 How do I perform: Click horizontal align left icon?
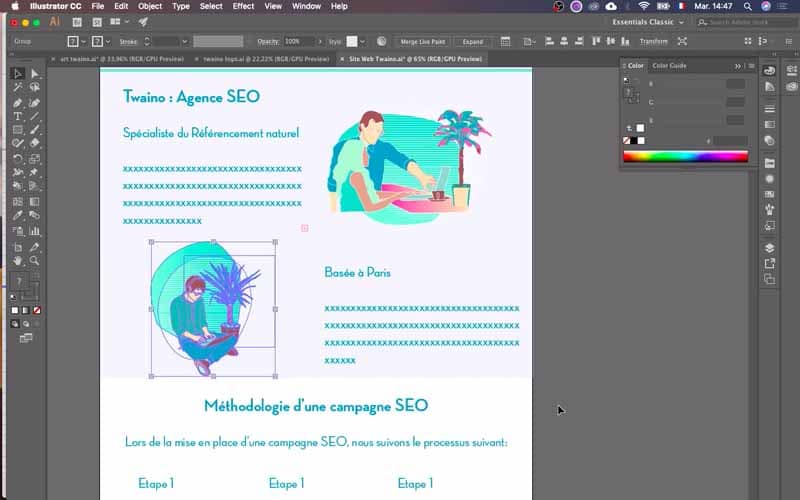tap(549, 41)
